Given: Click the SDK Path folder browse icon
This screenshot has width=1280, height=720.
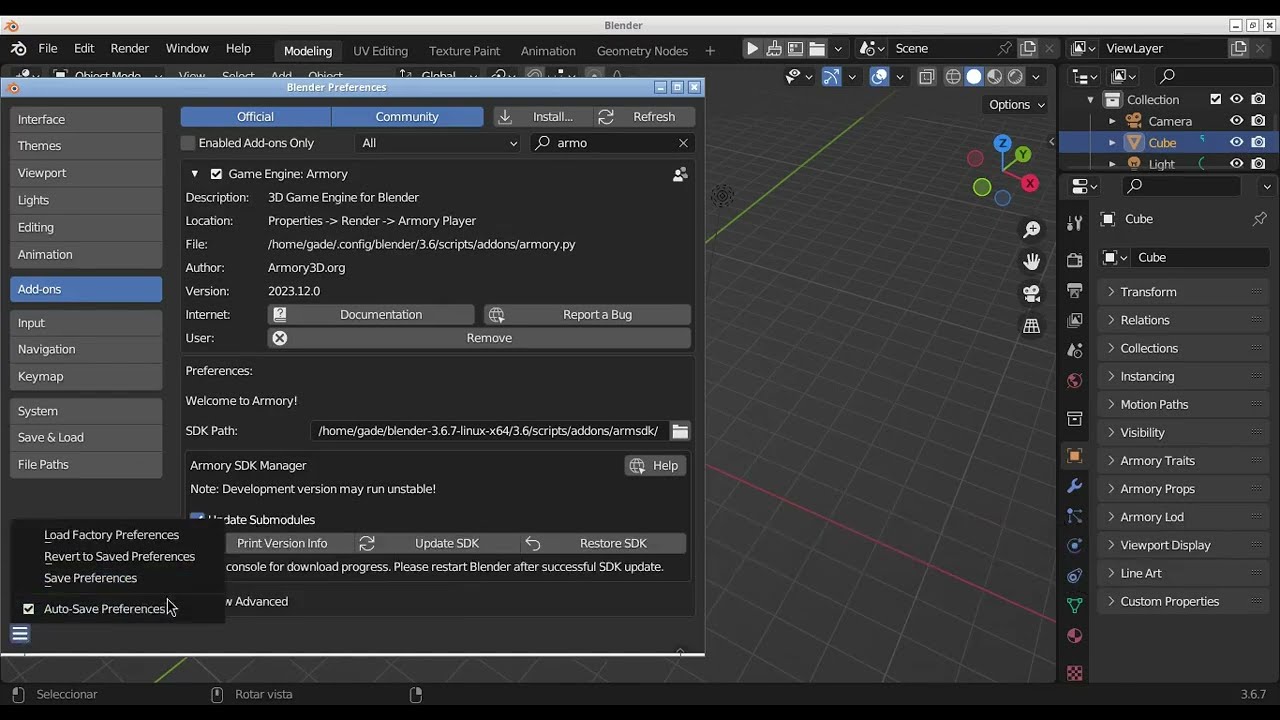Looking at the screenshot, I should coord(680,431).
